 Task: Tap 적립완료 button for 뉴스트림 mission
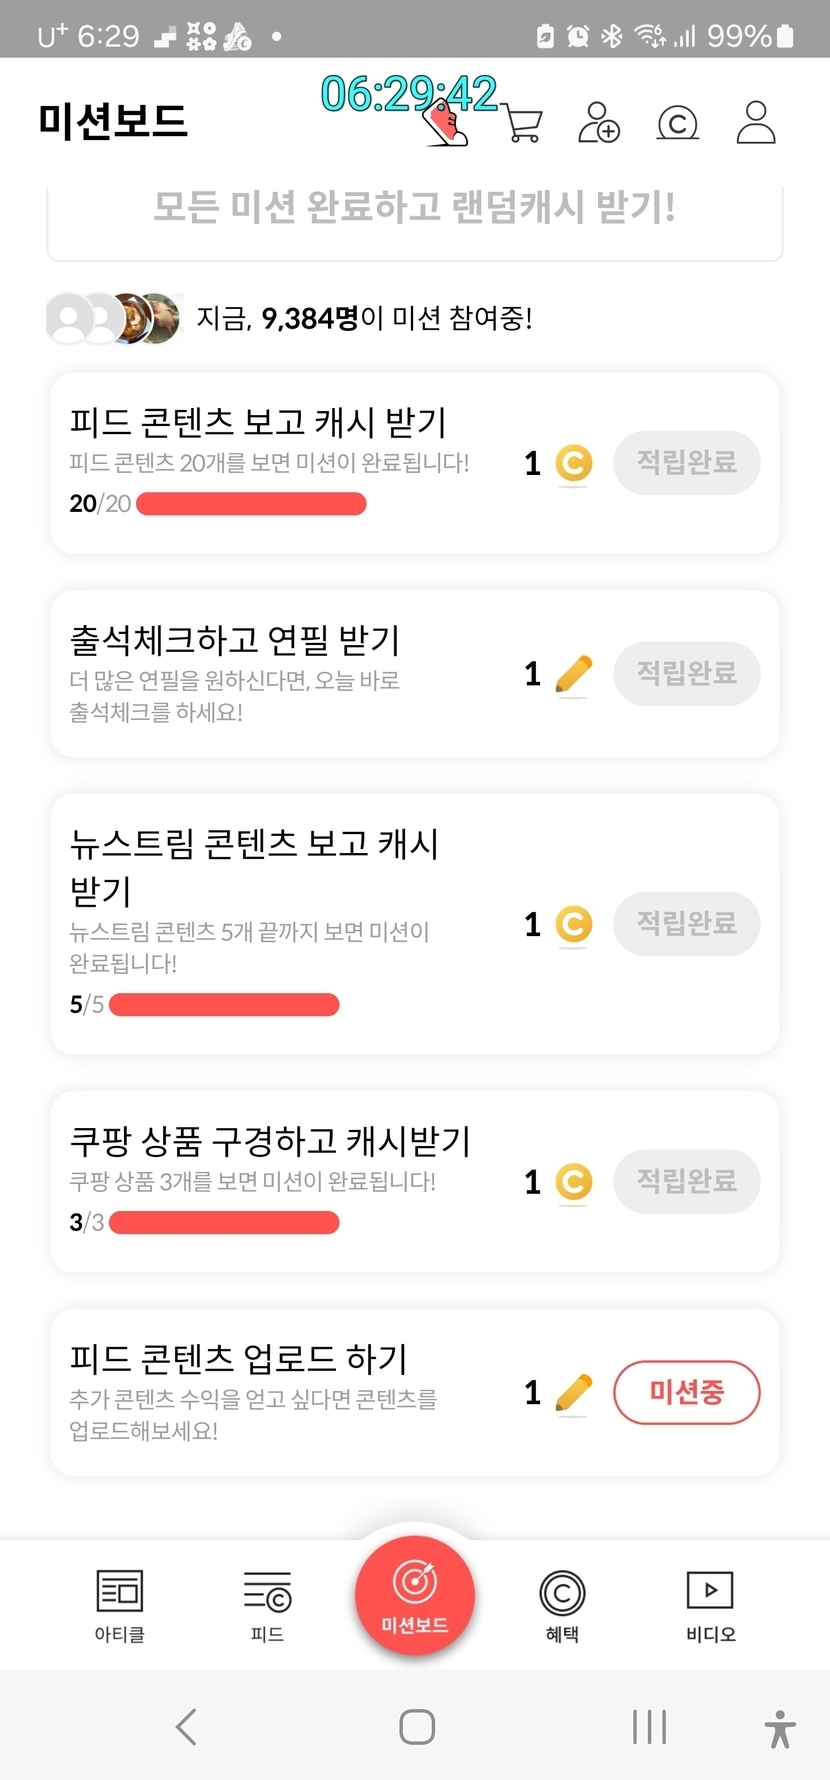[686, 923]
